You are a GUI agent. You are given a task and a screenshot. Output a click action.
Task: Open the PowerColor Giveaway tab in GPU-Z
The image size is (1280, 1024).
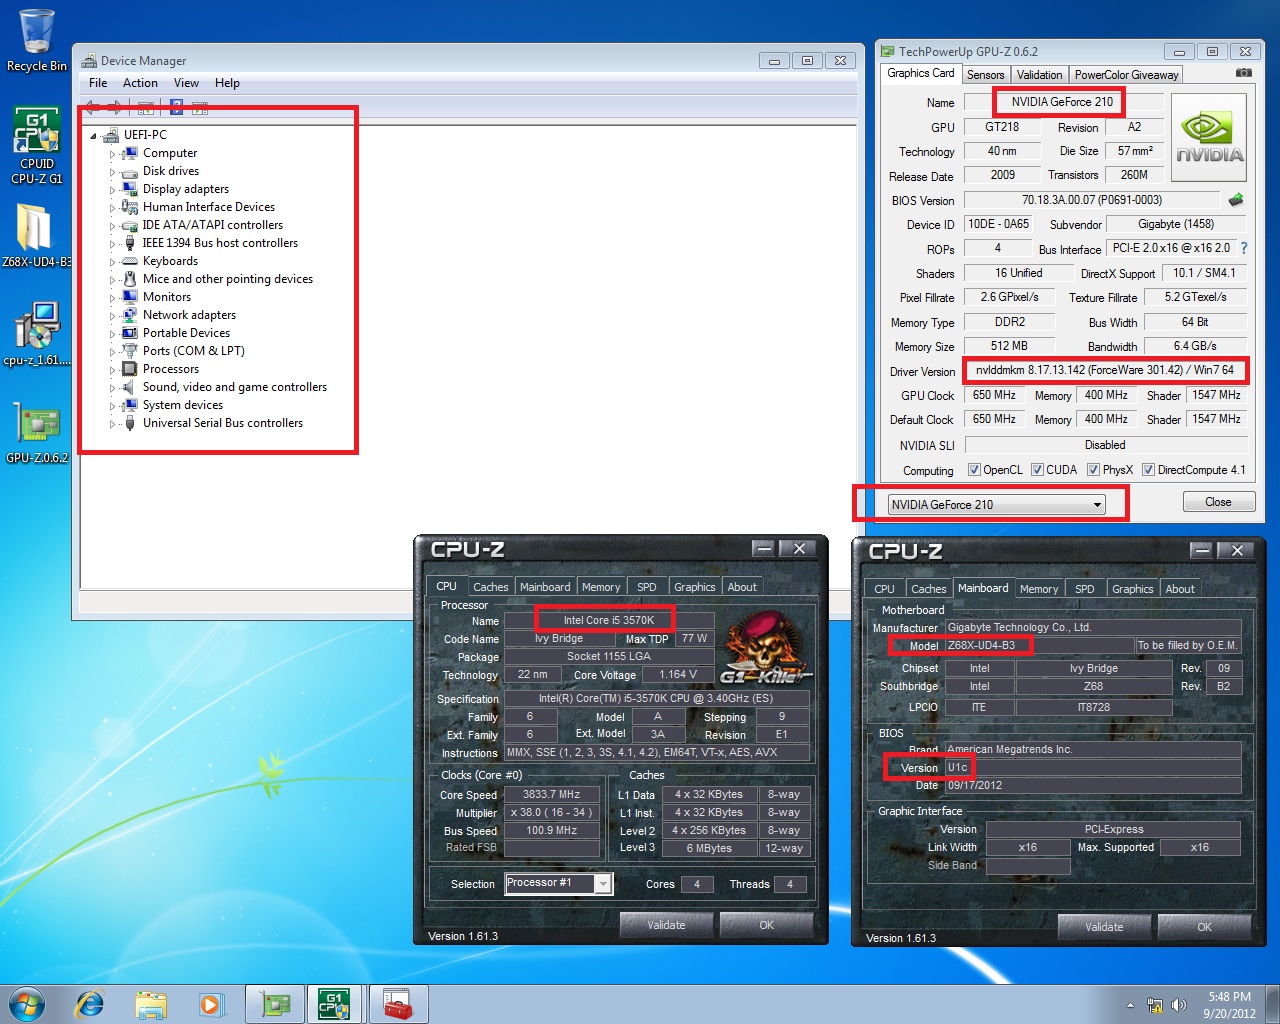(1126, 75)
